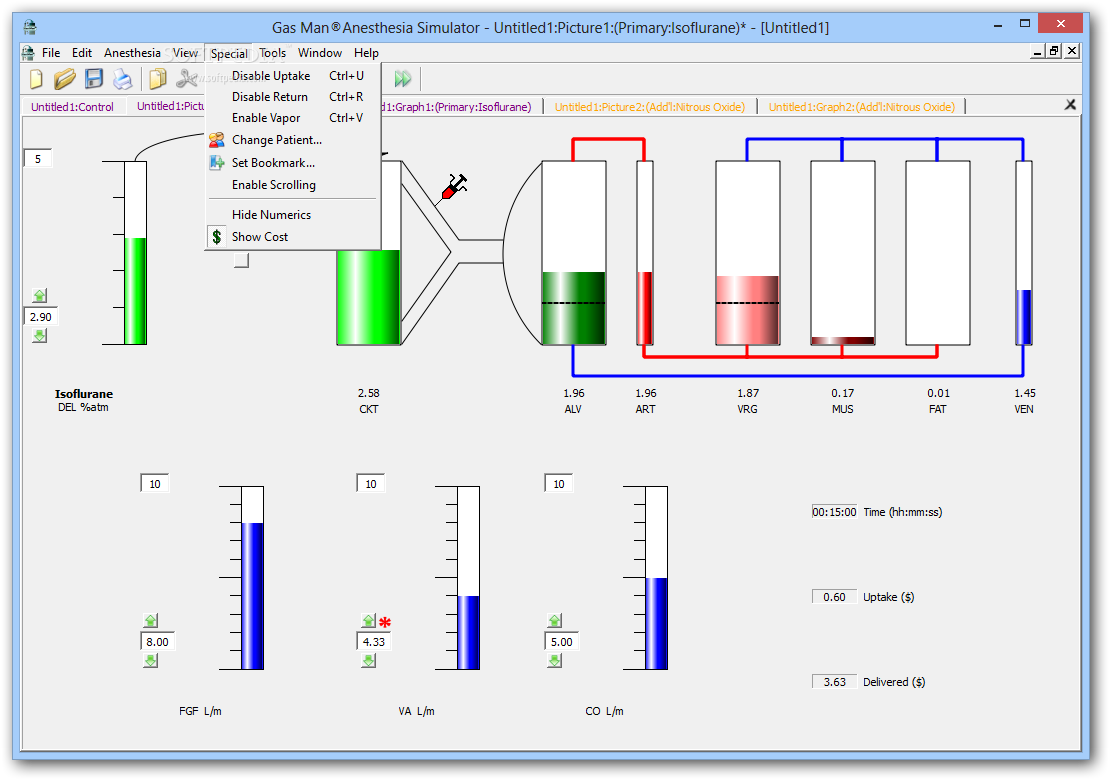This screenshot has height=780, width=1110.
Task: Decrease FGF flow with down arrow
Action: [x=151, y=660]
